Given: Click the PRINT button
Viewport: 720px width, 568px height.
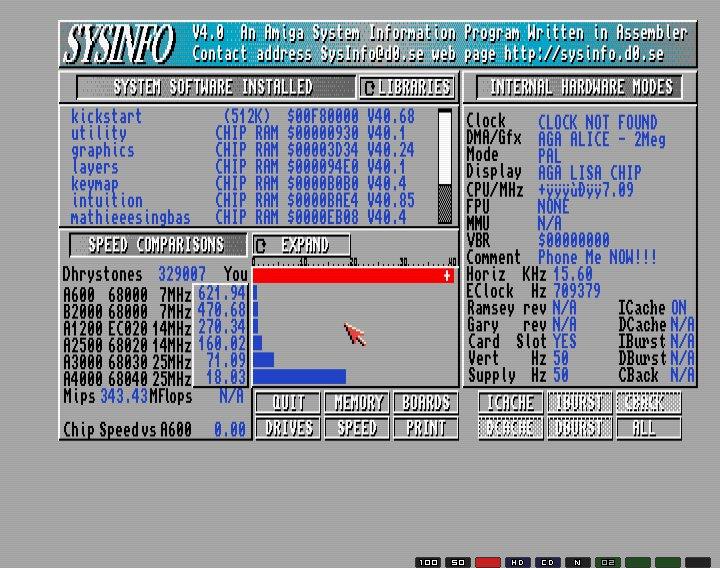Looking at the screenshot, I should click(426, 428).
